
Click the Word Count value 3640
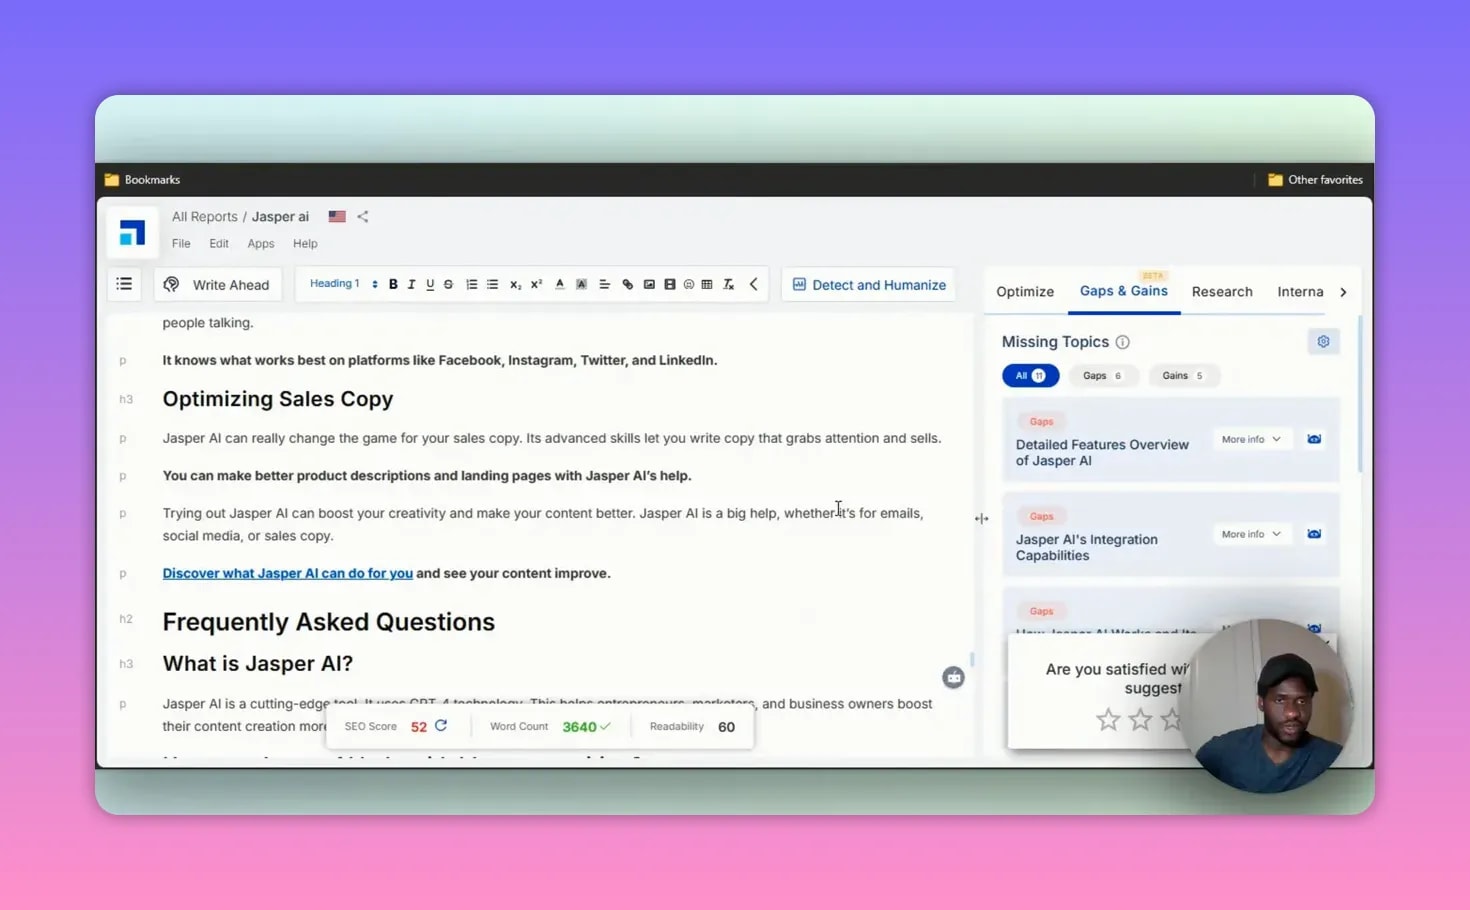pos(579,727)
